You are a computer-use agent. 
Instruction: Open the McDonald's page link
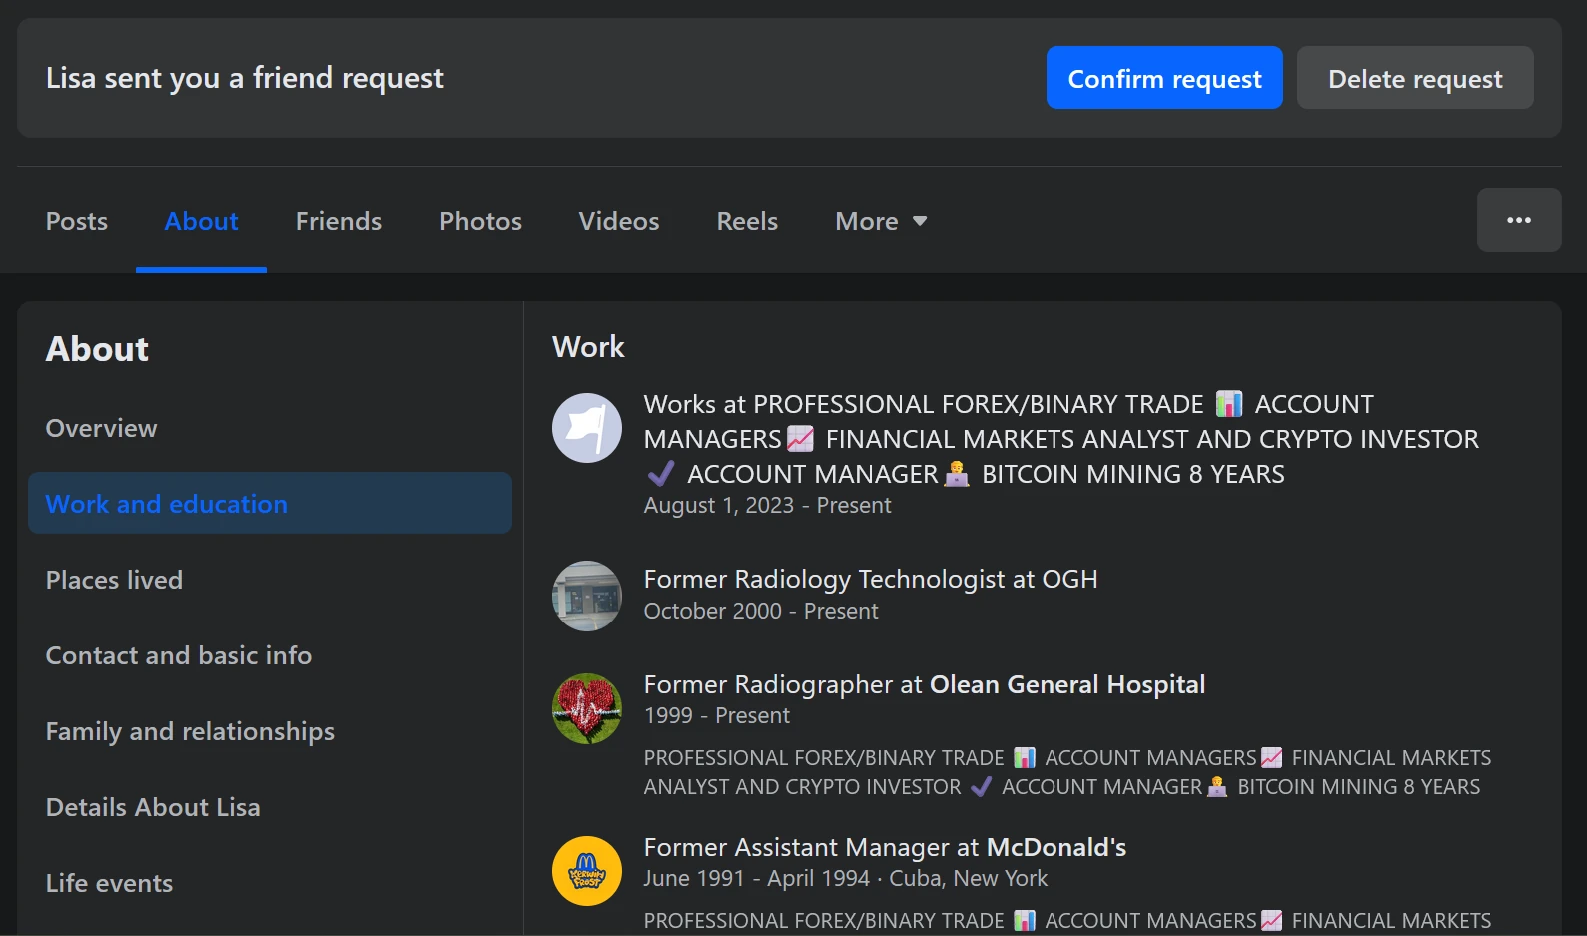tap(1056, 847)
